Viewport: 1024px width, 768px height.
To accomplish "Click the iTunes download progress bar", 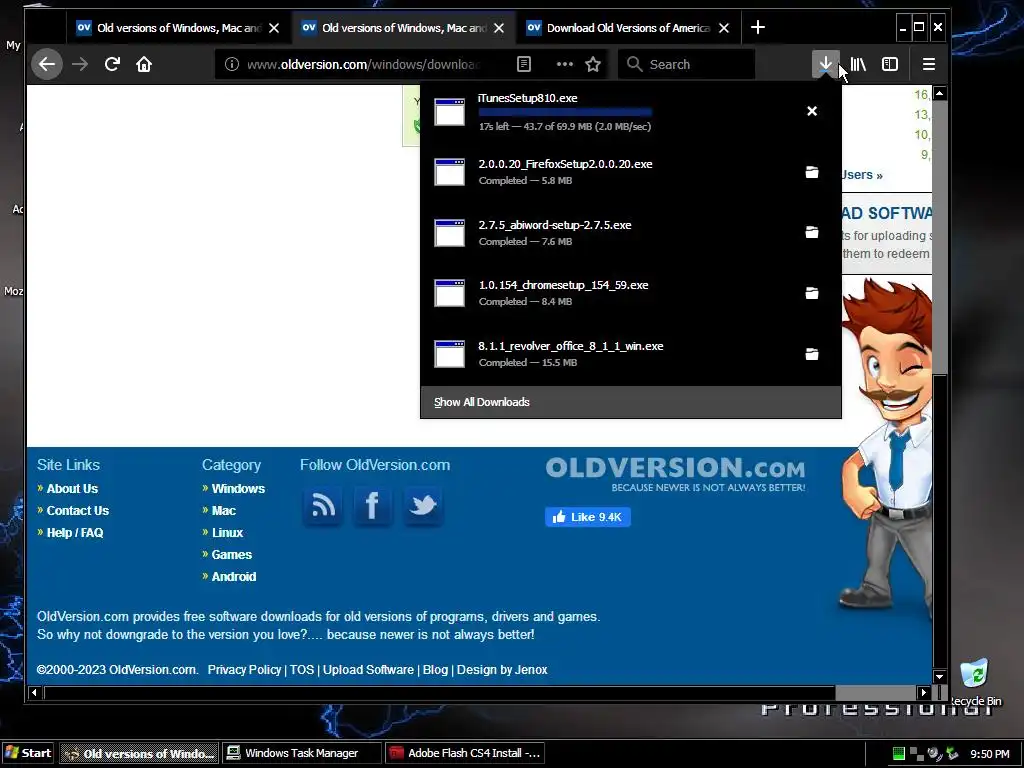I will (565, 112).
